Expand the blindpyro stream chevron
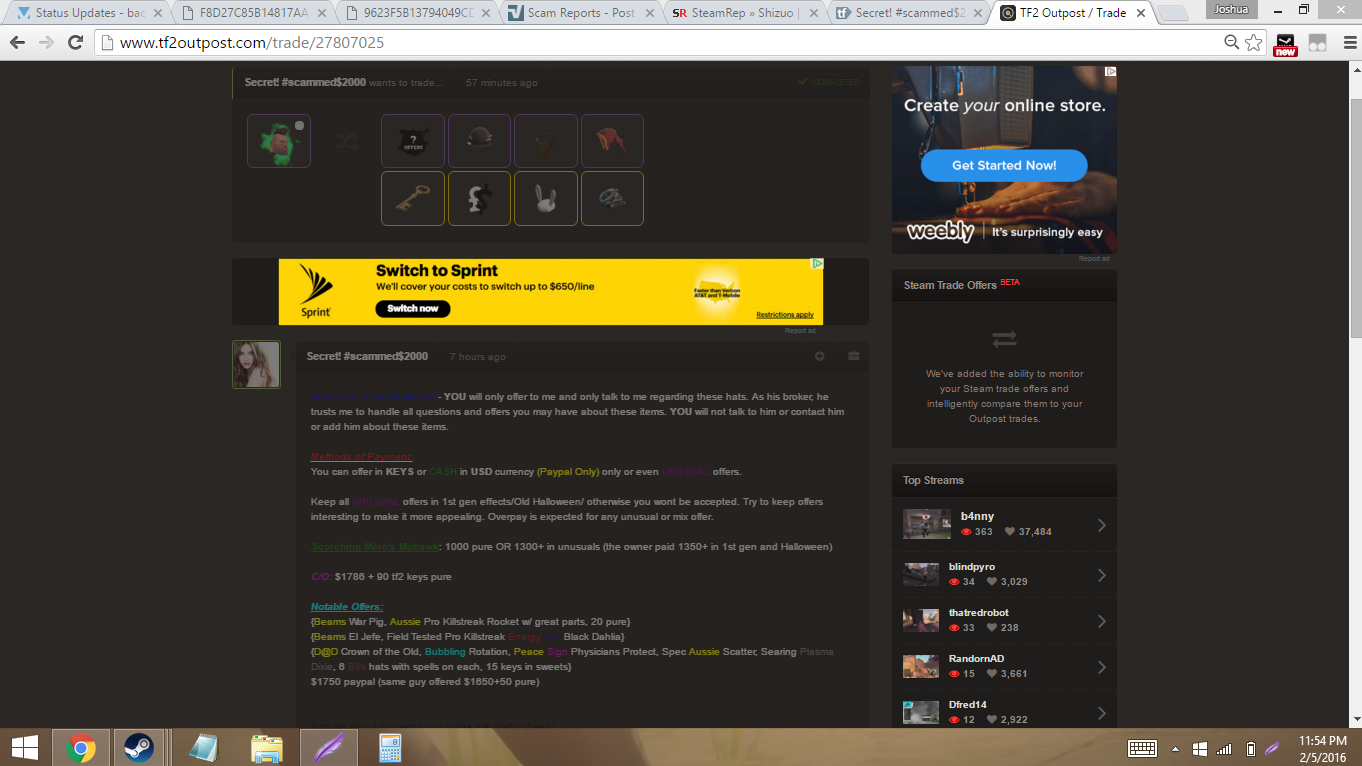This screenshot has height=766, width=1362. click(1101, 575)
